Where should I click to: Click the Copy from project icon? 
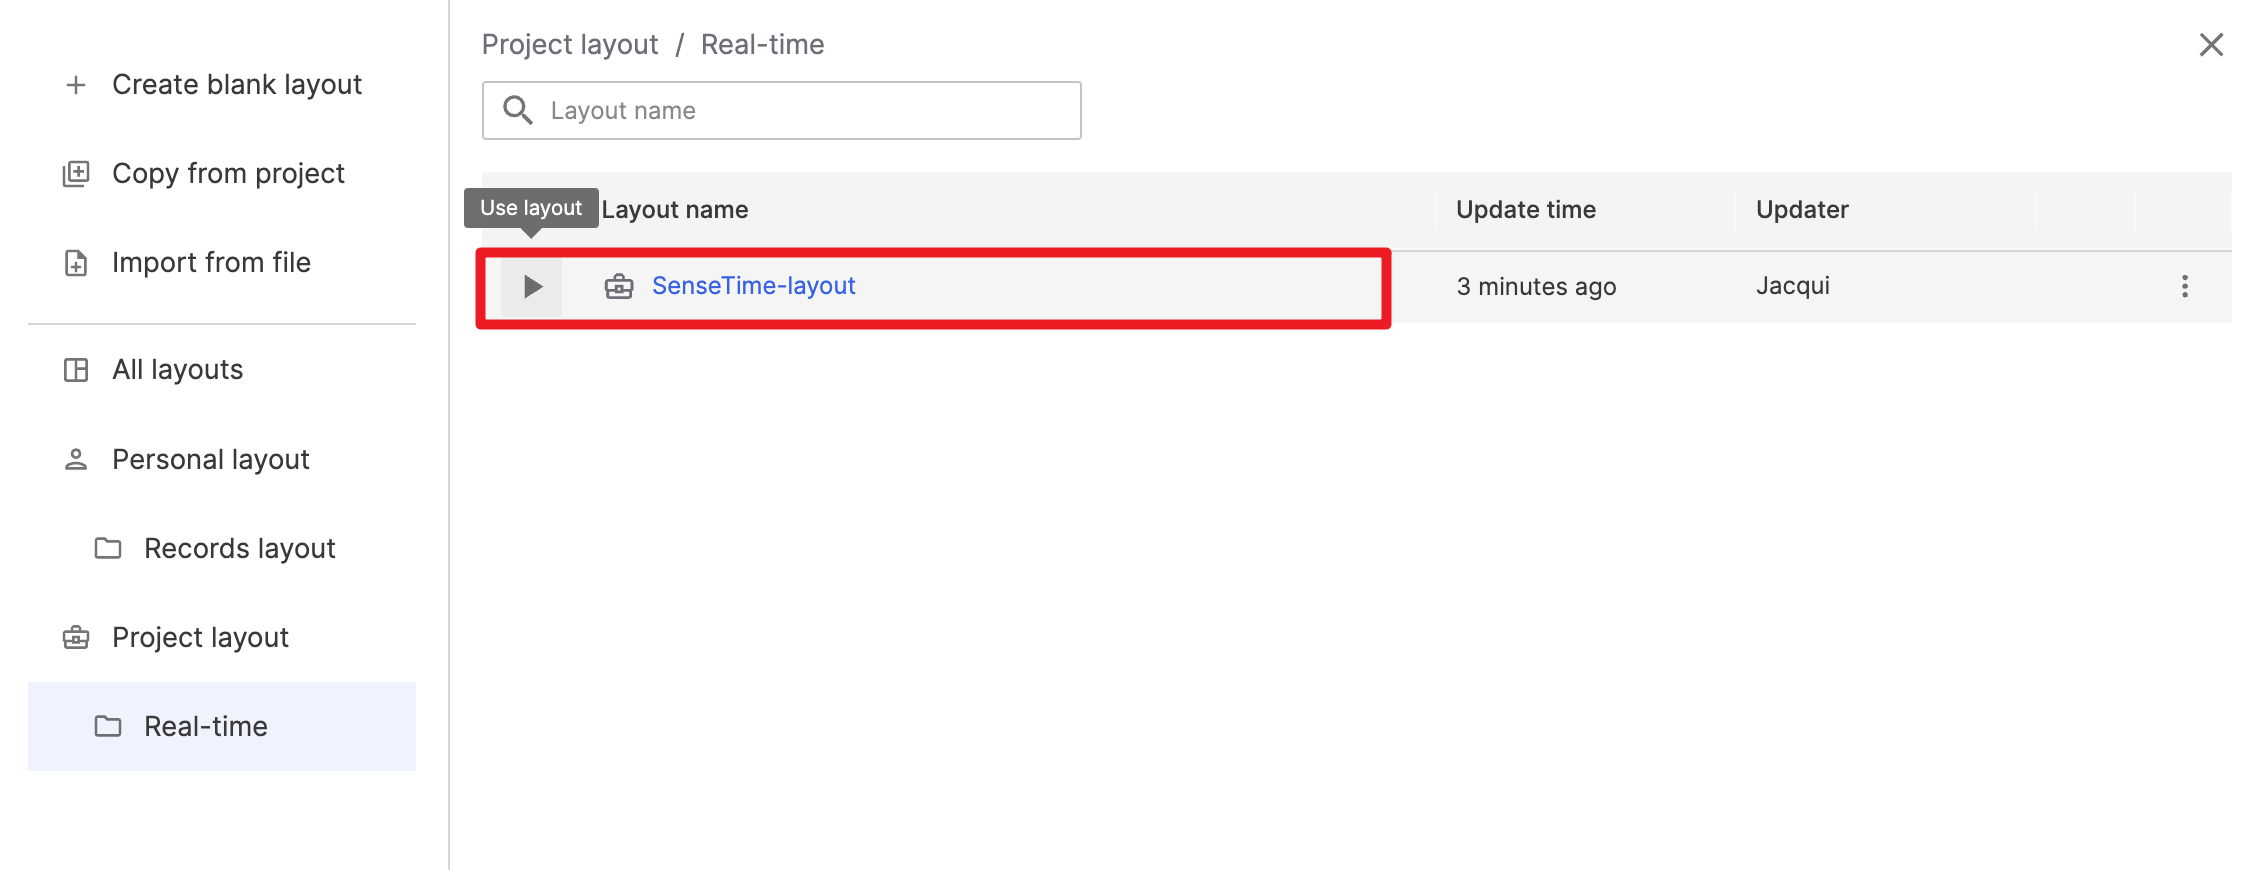tap(76, 174)
